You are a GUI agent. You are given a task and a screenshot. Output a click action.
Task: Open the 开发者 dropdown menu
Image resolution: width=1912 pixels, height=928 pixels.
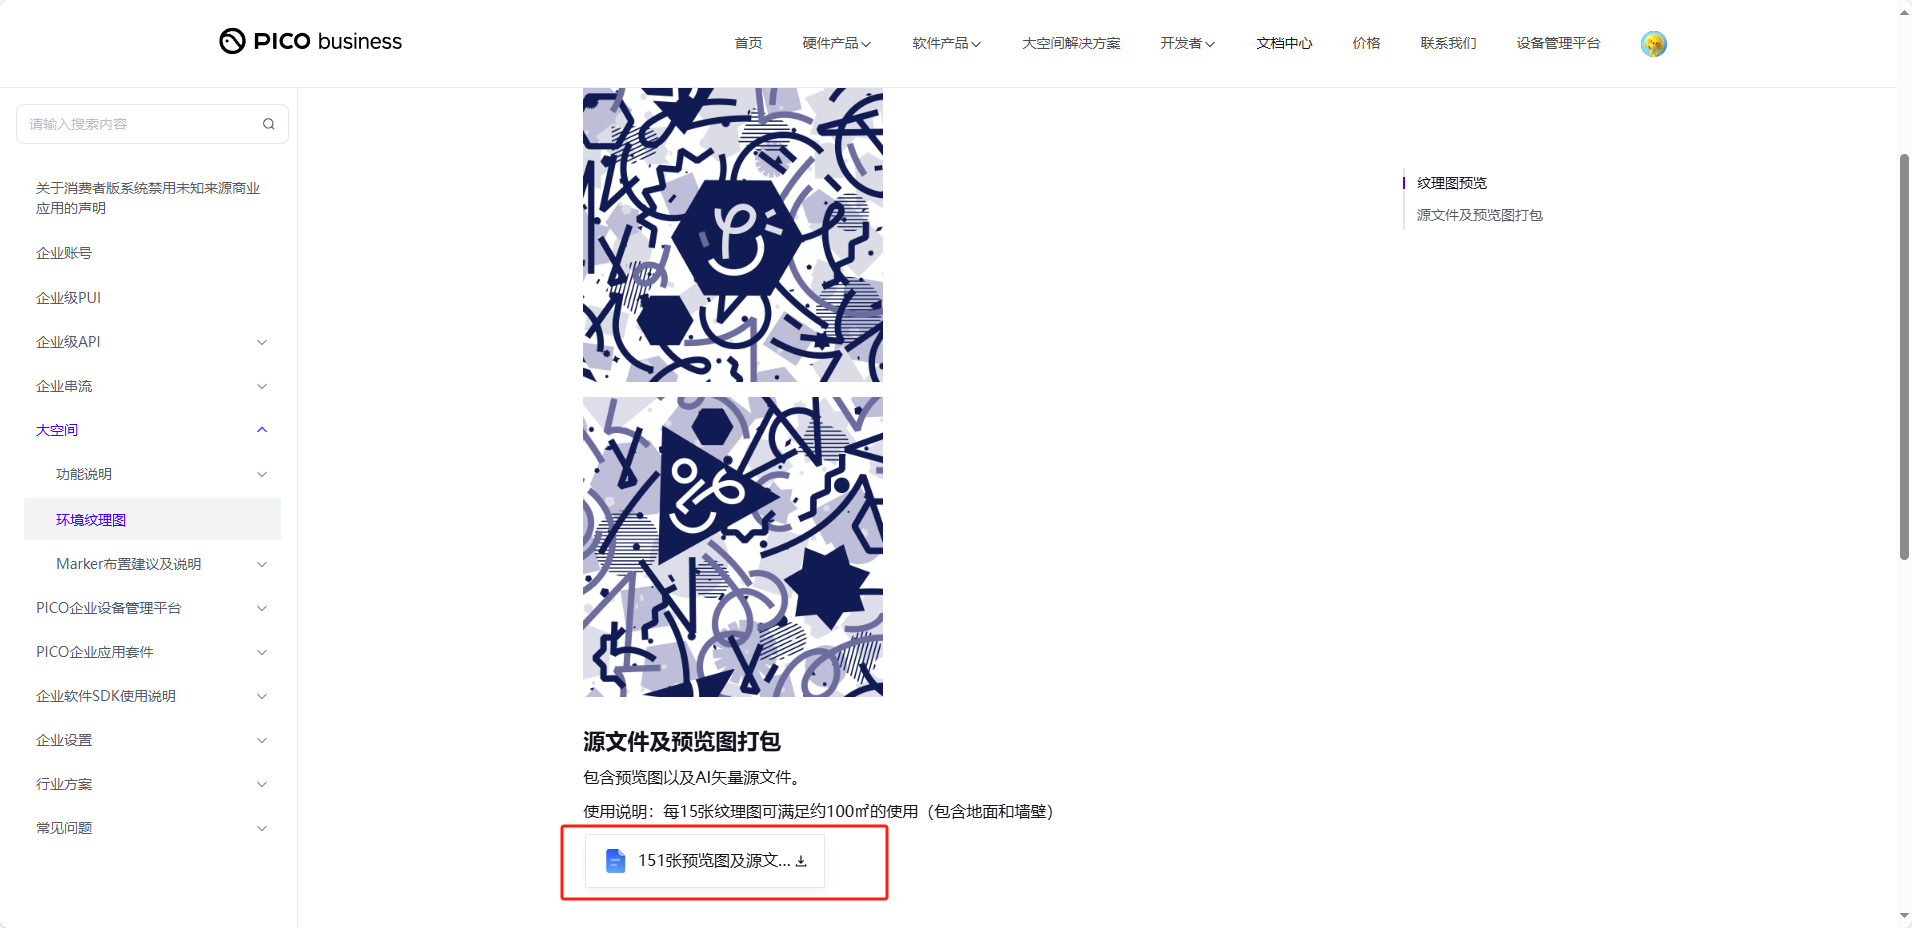click(x=1187, y=43)
